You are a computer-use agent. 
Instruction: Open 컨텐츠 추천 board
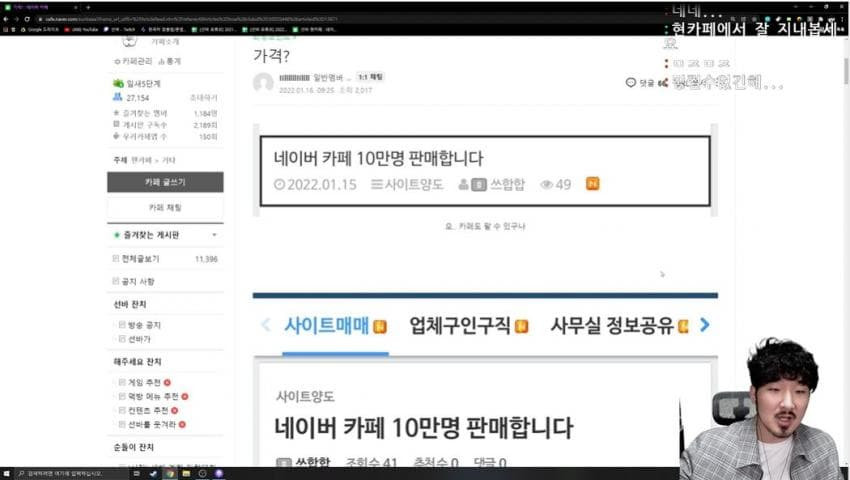pyautogui.click(x=148, y=411)
